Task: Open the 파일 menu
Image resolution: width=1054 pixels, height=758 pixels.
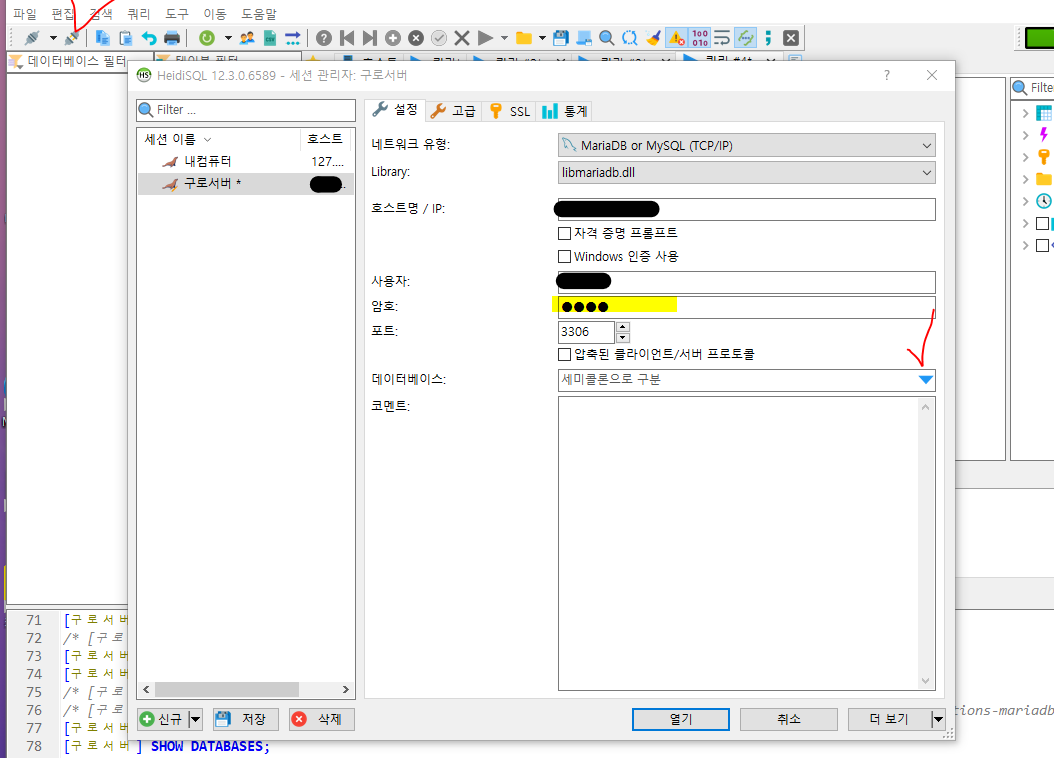Action: pos(25,13)
